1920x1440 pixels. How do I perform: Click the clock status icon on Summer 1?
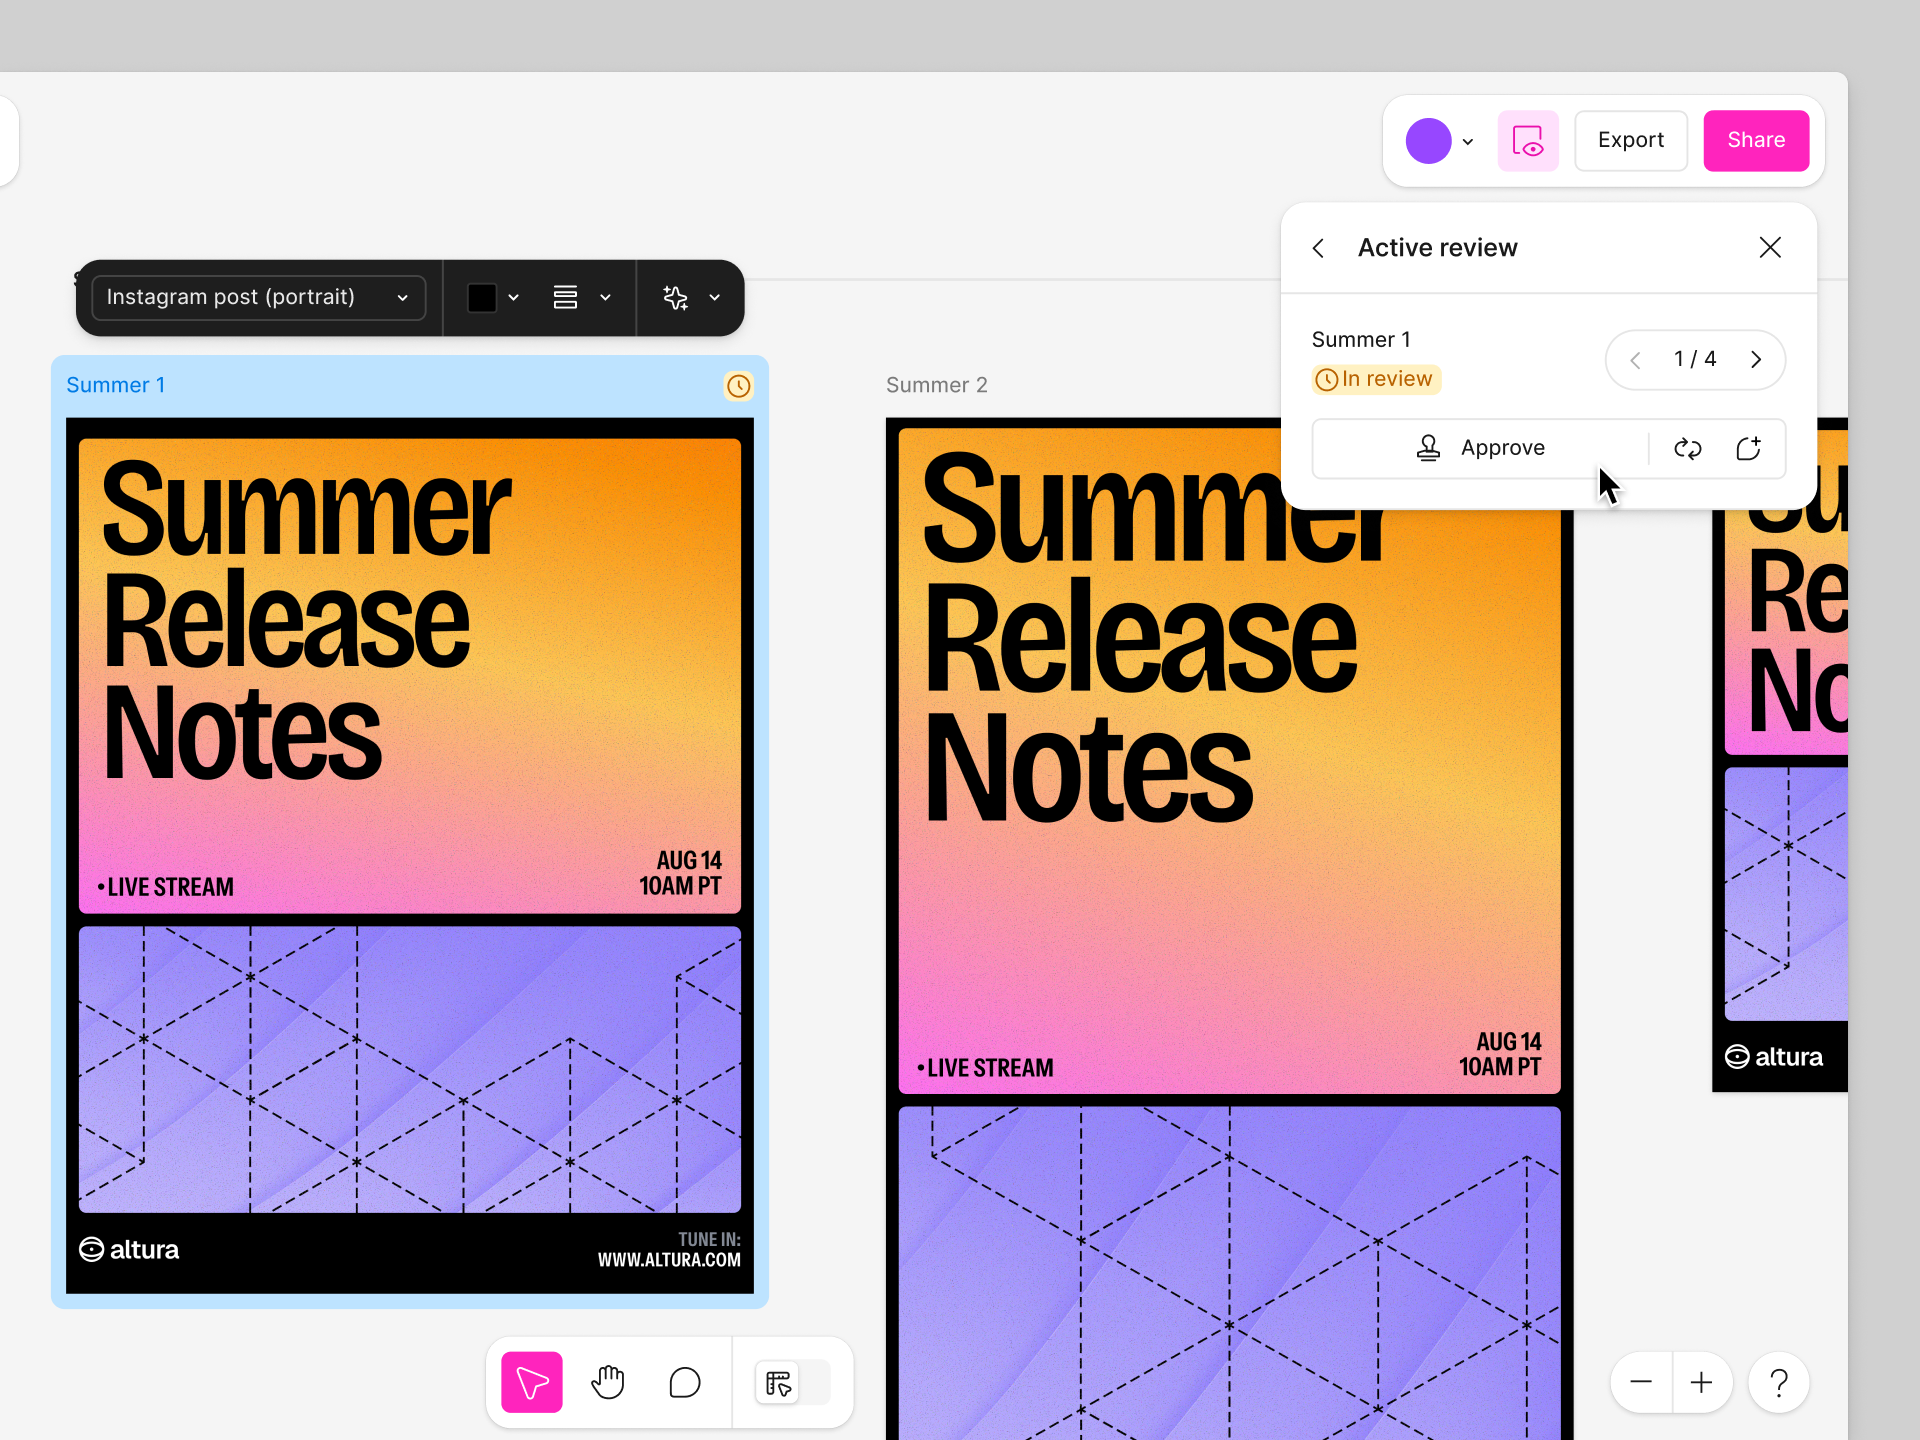point(738,386)
